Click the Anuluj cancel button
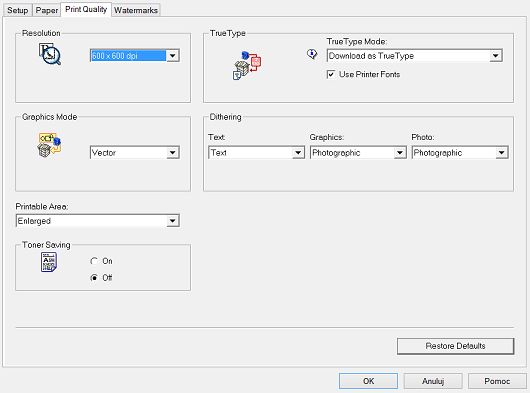Screen dimensions: 530x393 pos(433,381)
